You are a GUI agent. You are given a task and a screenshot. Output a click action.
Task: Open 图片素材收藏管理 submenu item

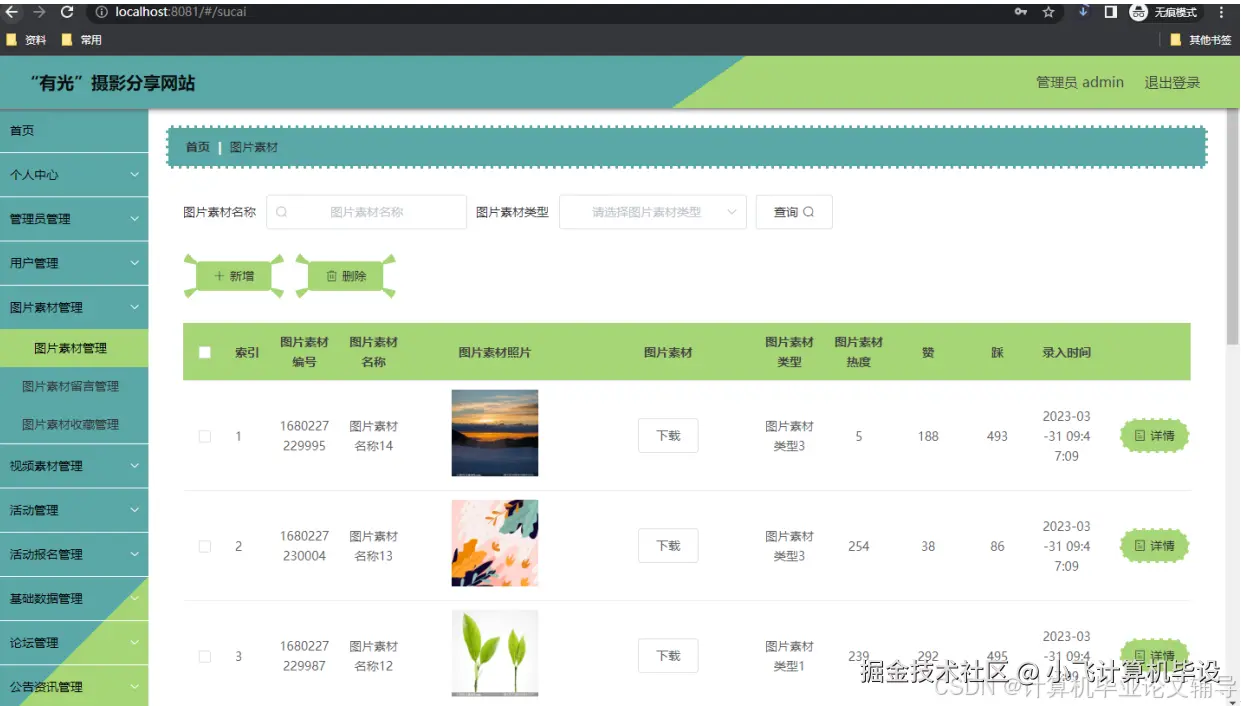coord(74,424)
